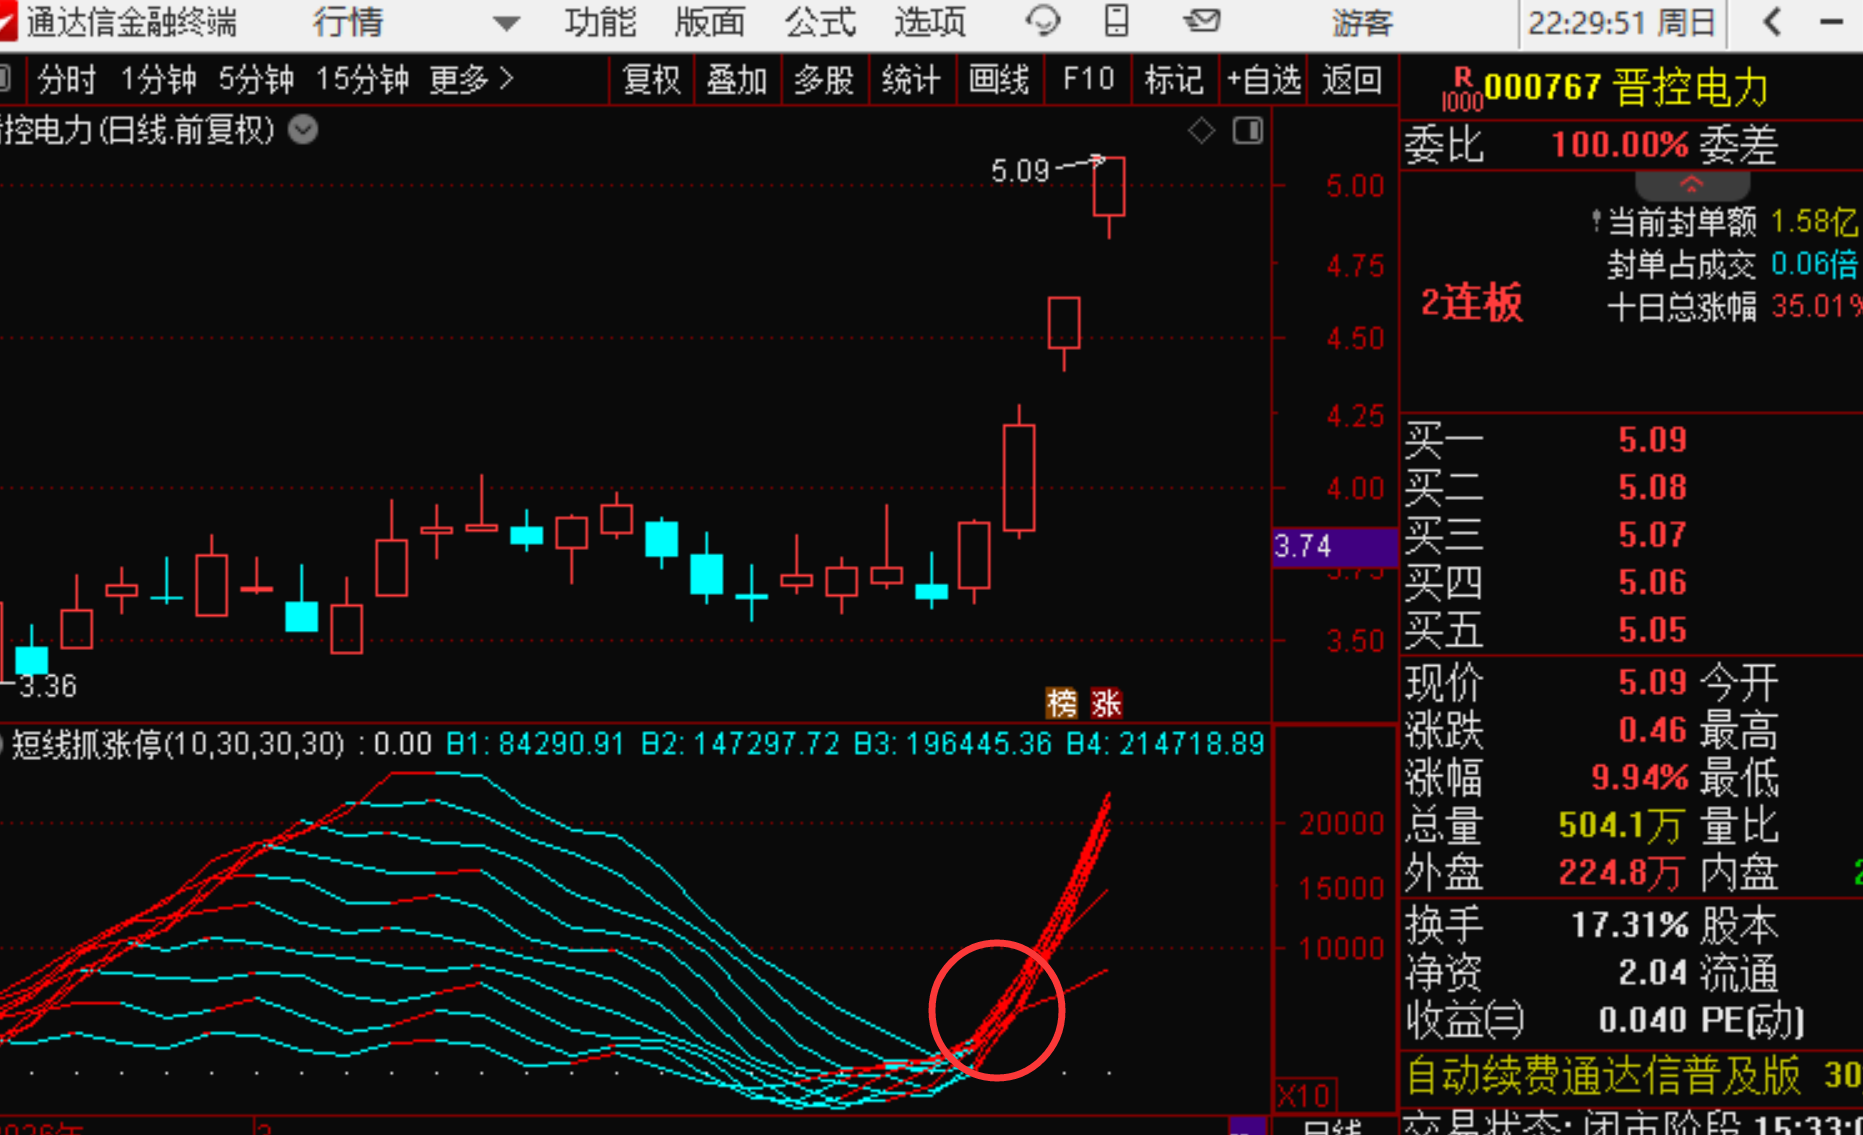
Task: Click the 通达信 logo icon
Action: (x=8, y=21)
